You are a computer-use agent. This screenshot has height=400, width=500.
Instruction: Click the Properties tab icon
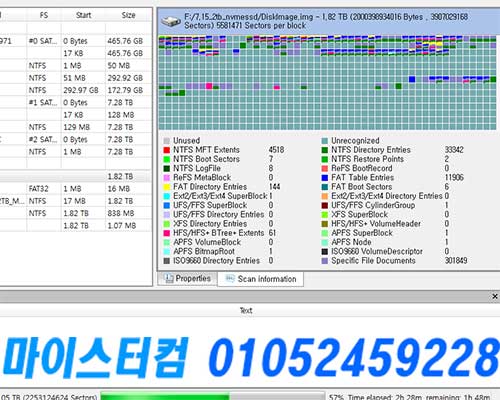coord(169,278)
